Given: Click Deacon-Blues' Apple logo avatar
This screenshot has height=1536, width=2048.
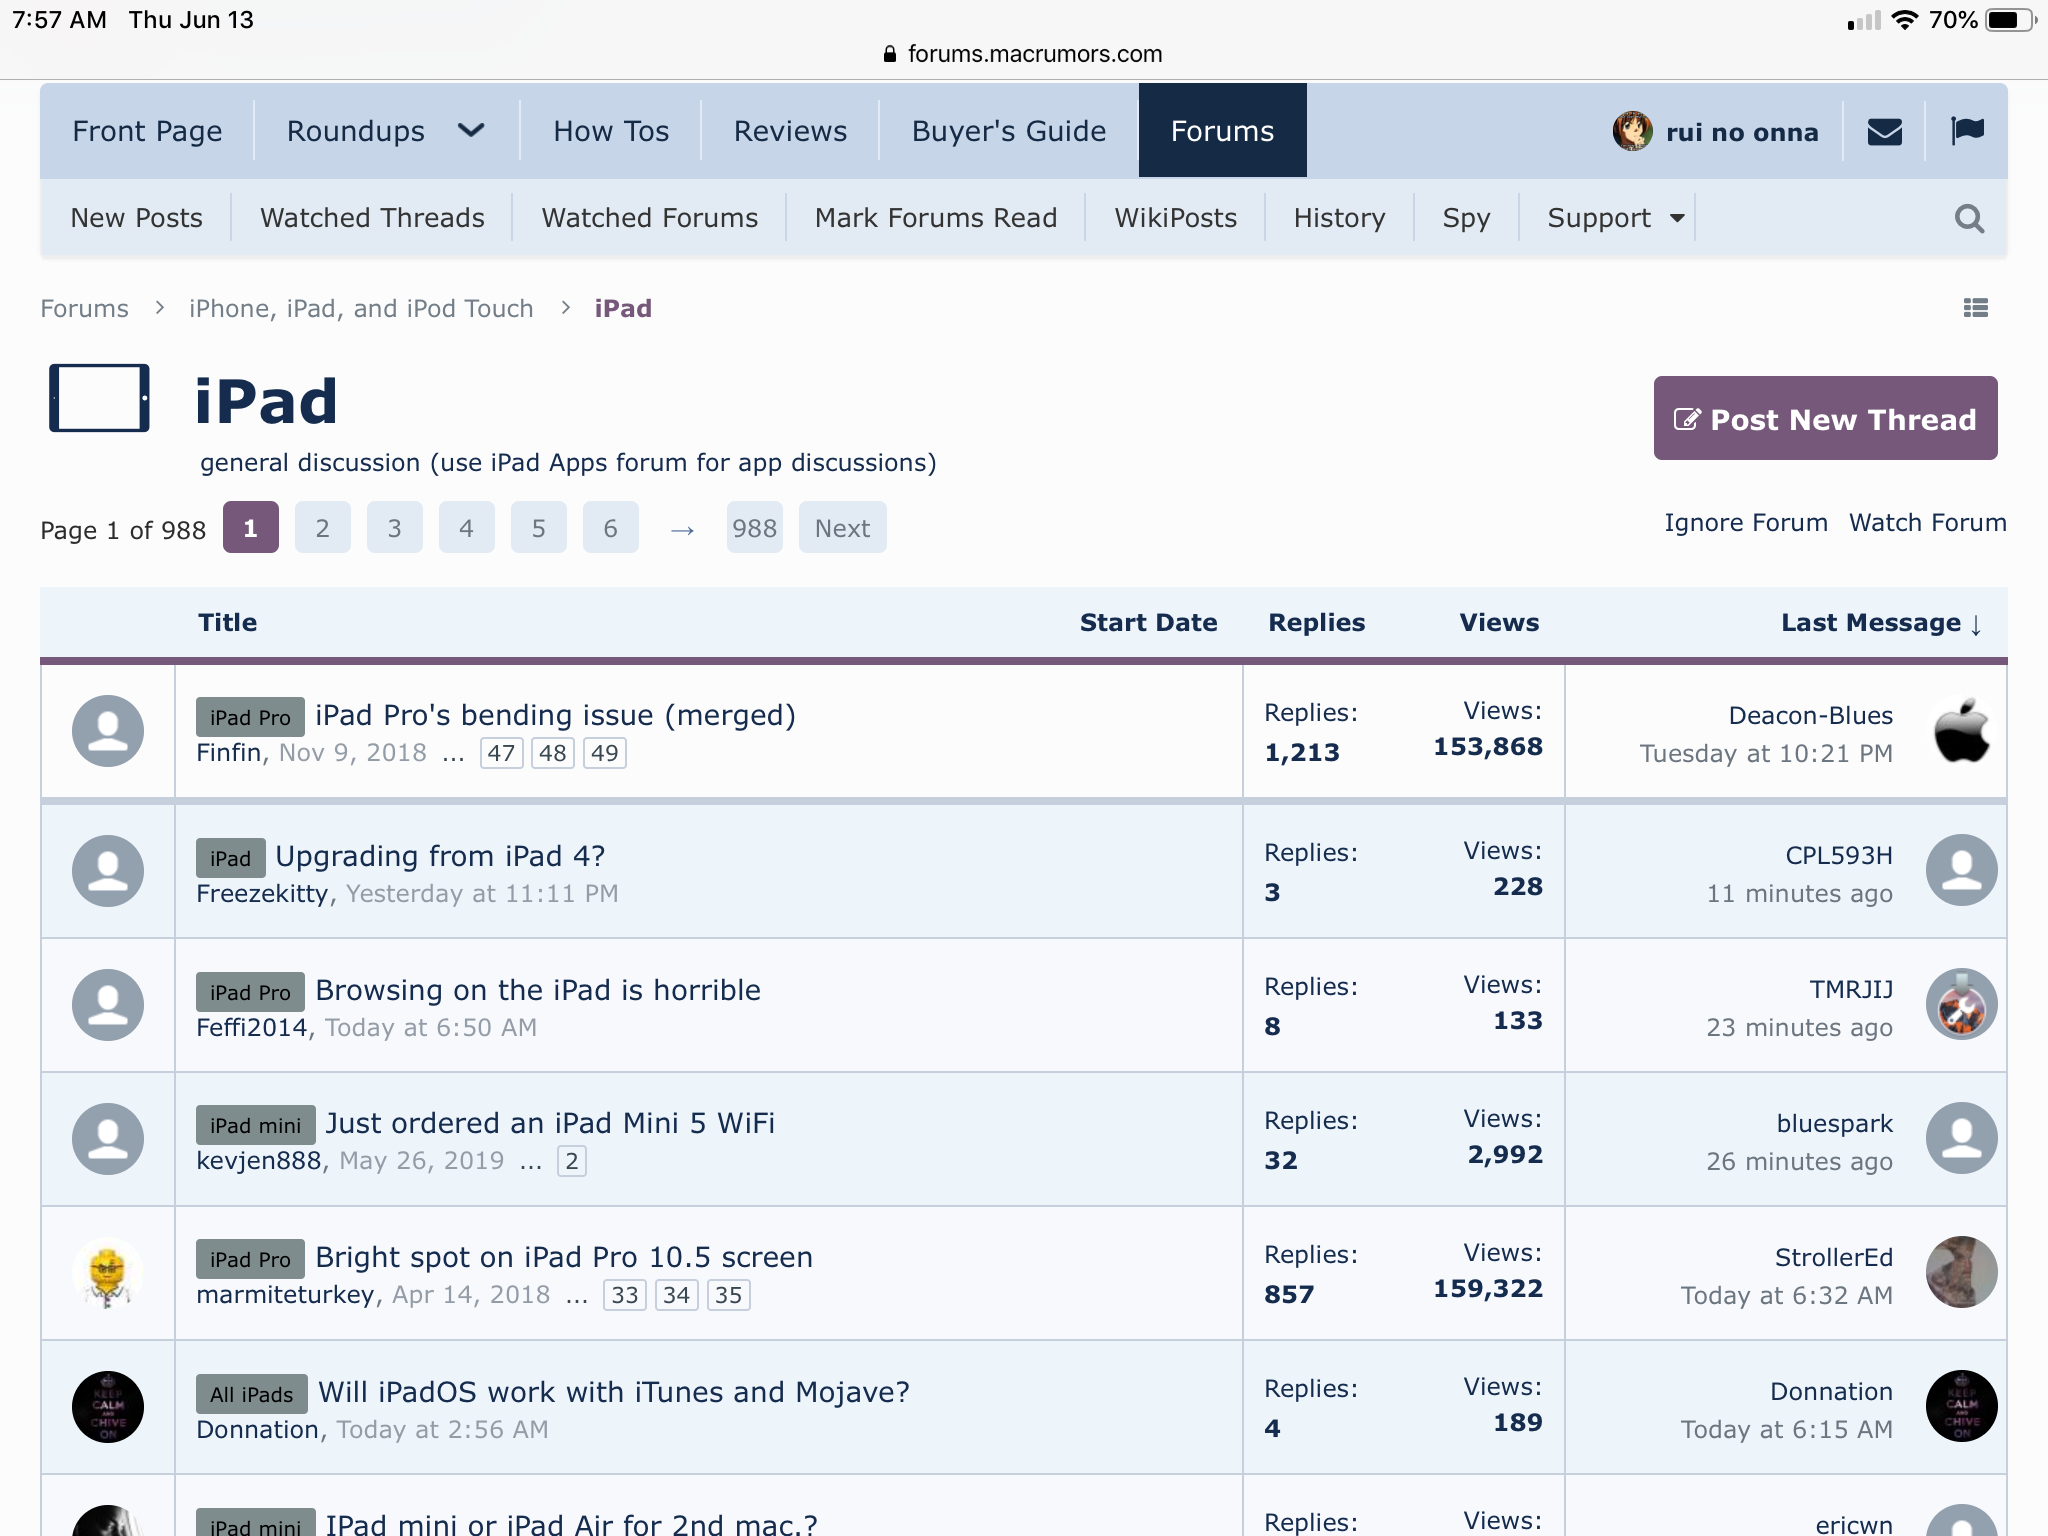Looking at the screenshot, I should [1961, 731].
